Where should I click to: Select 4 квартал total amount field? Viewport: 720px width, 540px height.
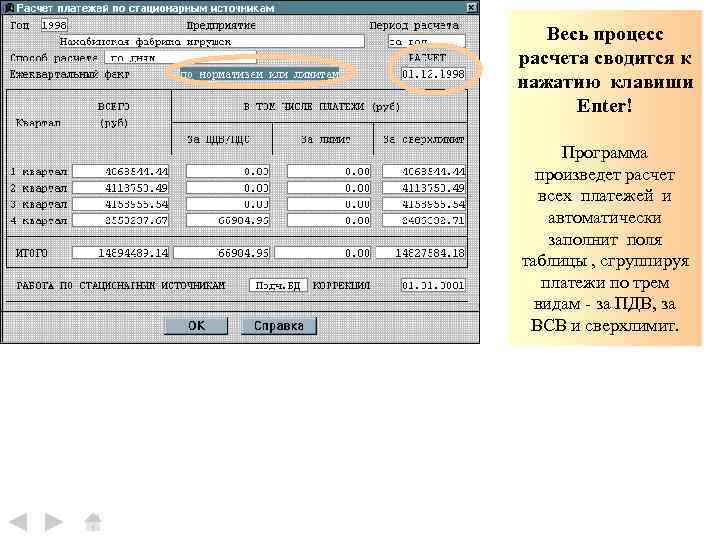pyautogui.click(x=121, y=220)
